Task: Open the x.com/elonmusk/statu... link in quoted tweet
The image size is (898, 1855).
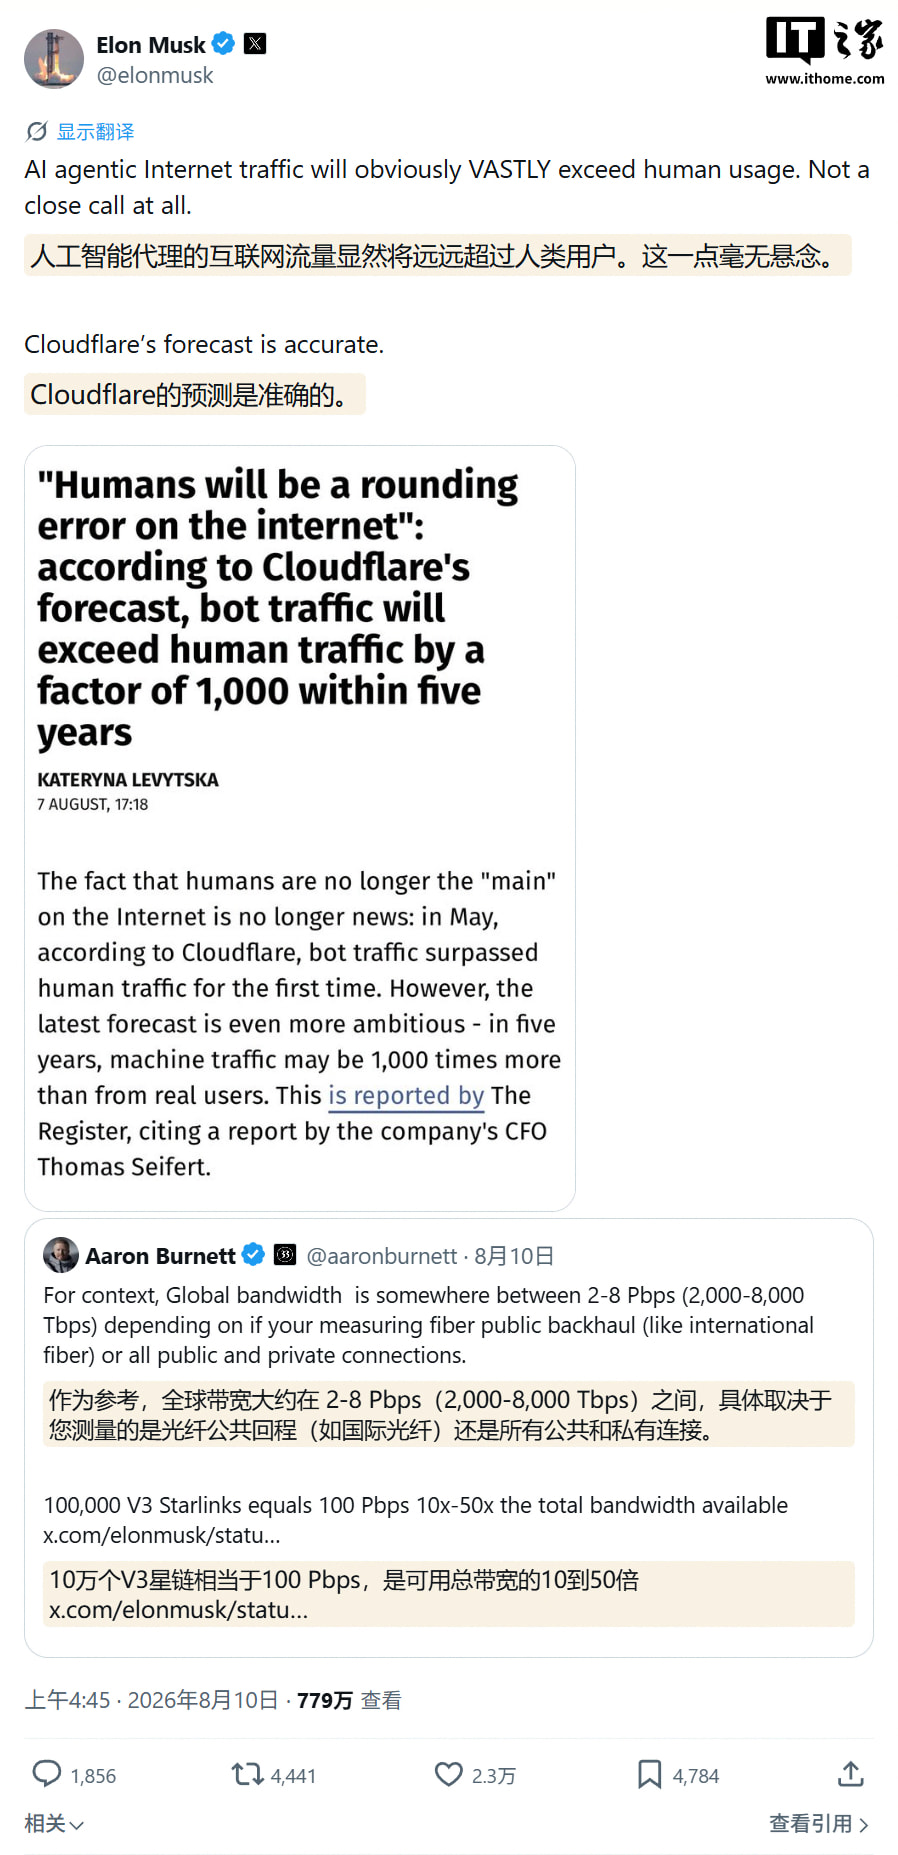Action: tap(162, 1535)
